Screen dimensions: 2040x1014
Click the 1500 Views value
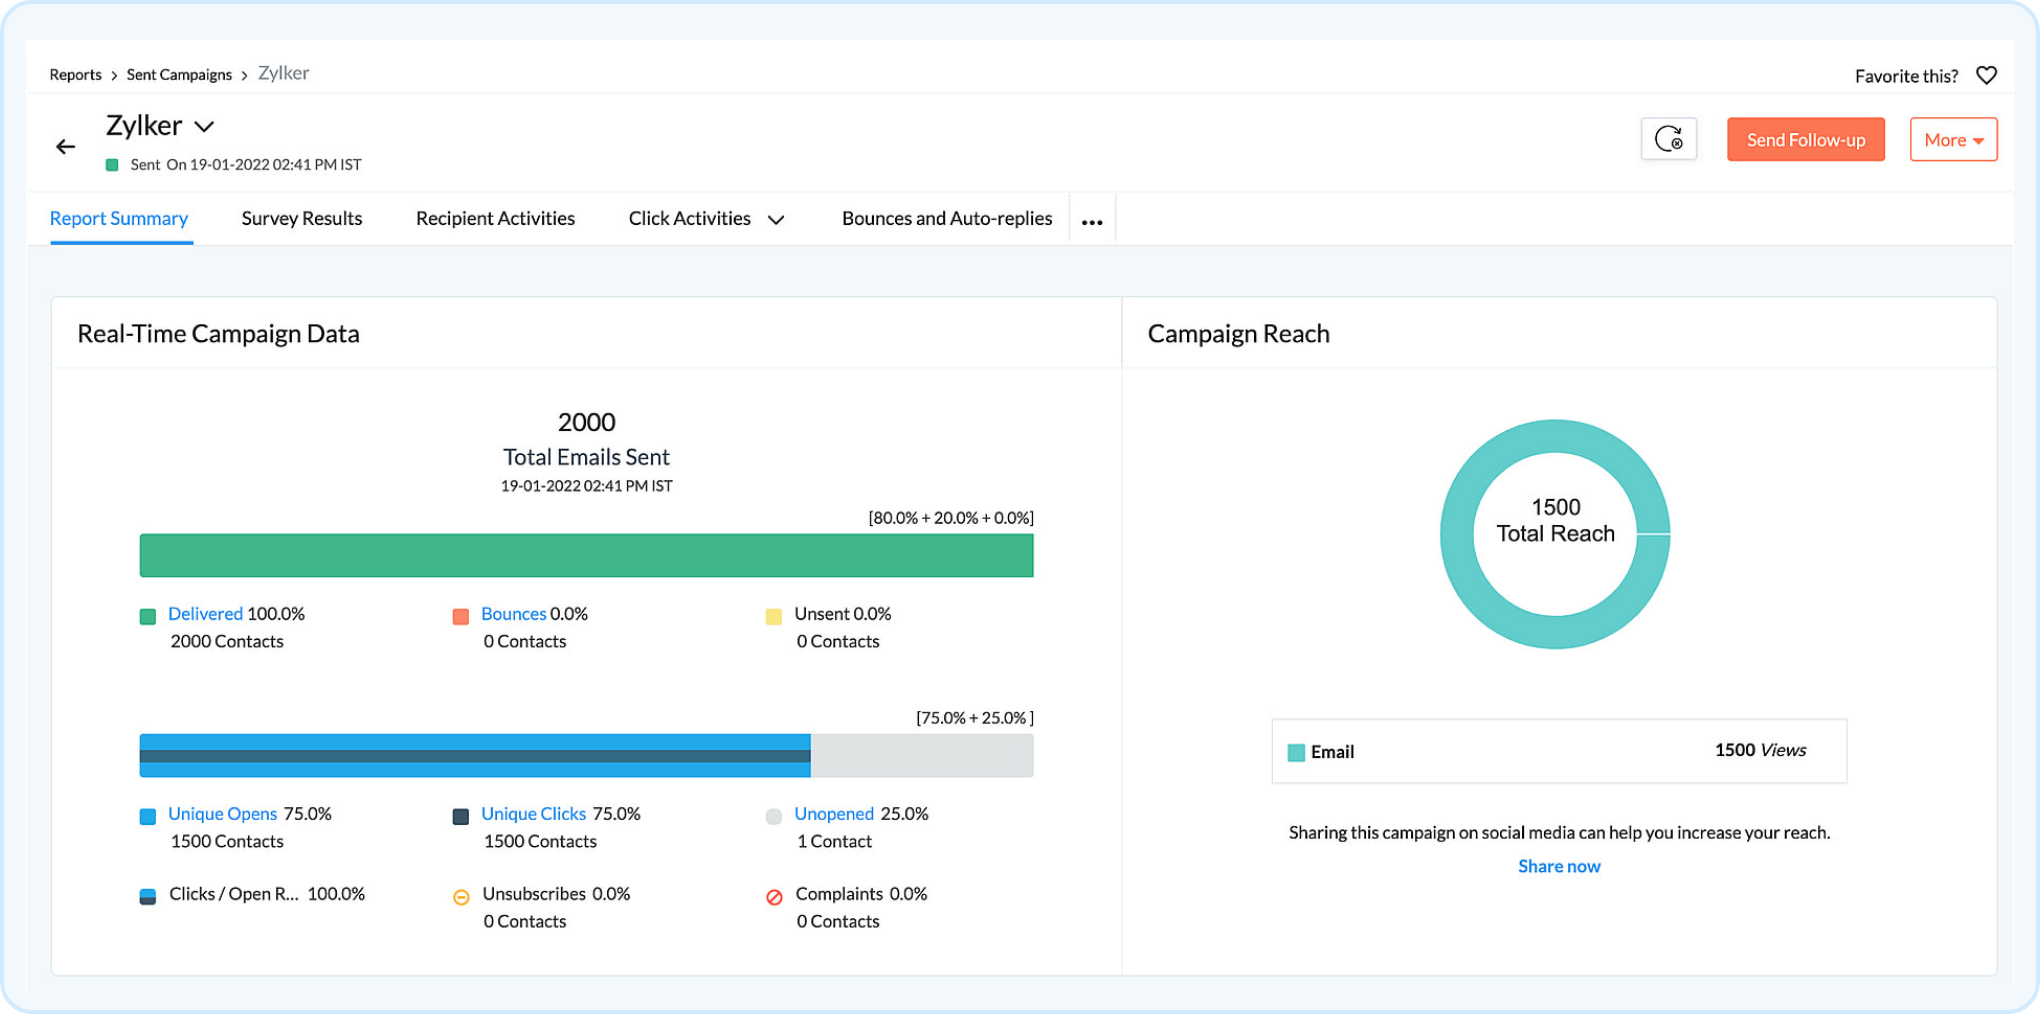click(x=1760, y=750)
